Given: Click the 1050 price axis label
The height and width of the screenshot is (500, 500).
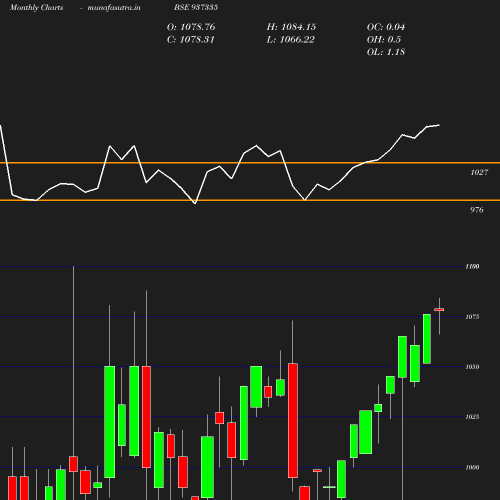Looking at the screenshot, I should [472, 367].
